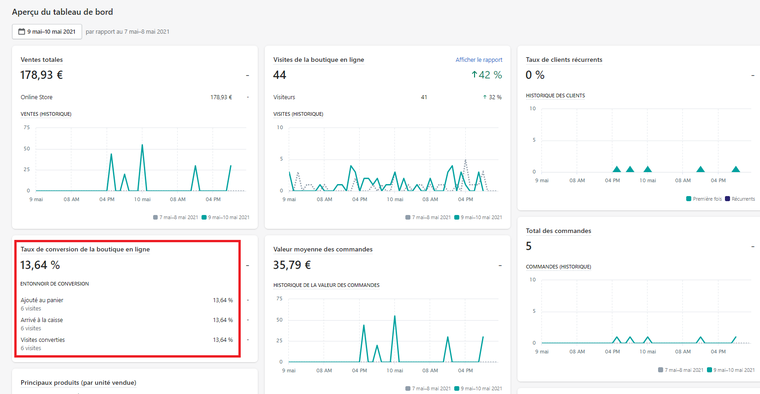Screen dimensions: 760x394
Task: Click the Principaux produits (par unité vendue) heading
Action: tap(78, 382)
